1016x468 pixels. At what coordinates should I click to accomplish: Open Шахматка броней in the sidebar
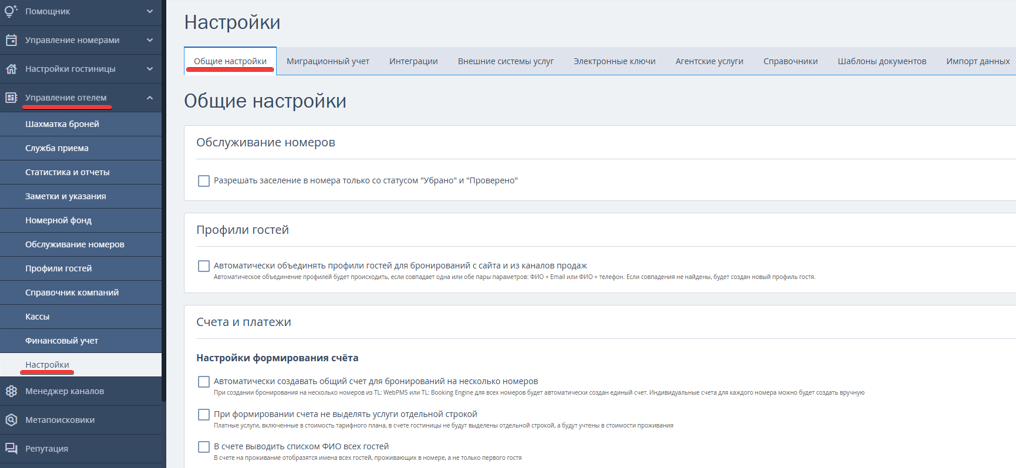coord(81,124)
